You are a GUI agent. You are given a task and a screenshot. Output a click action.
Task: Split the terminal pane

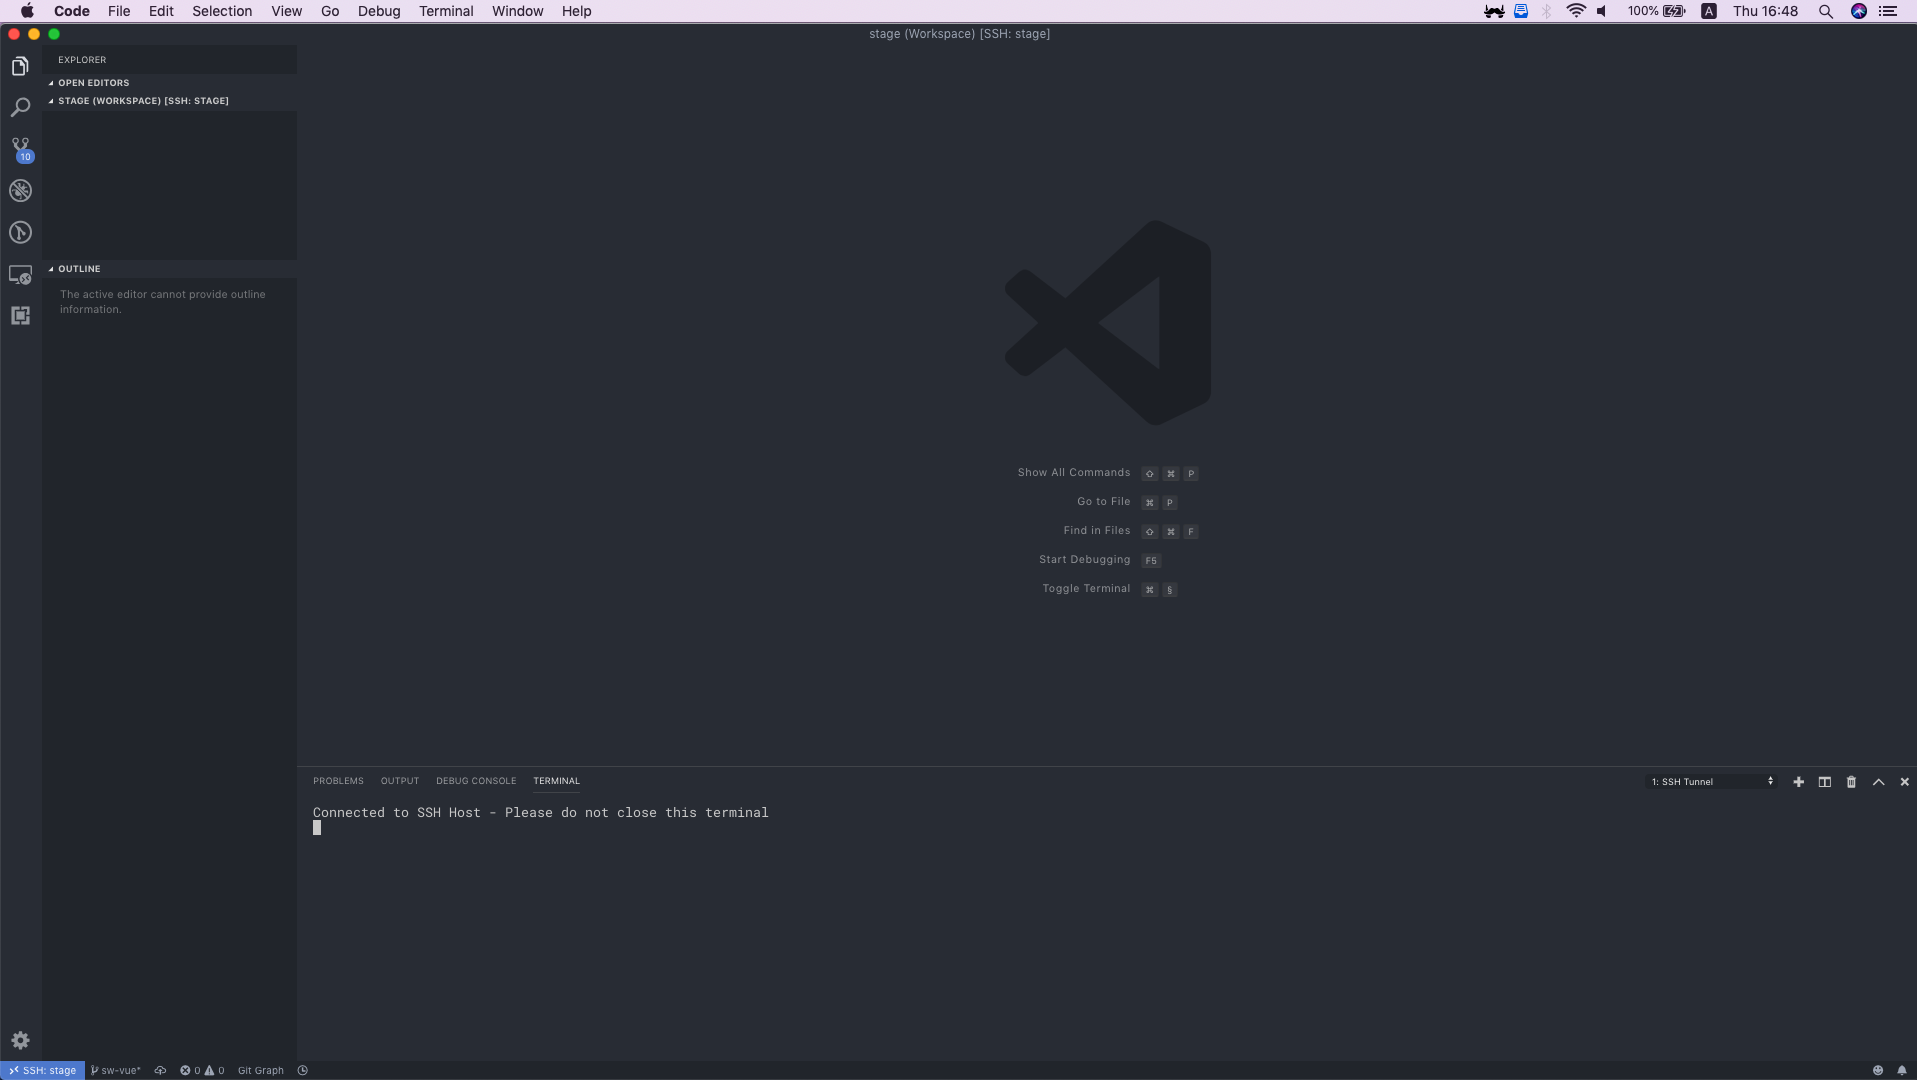click(1824, 782)
